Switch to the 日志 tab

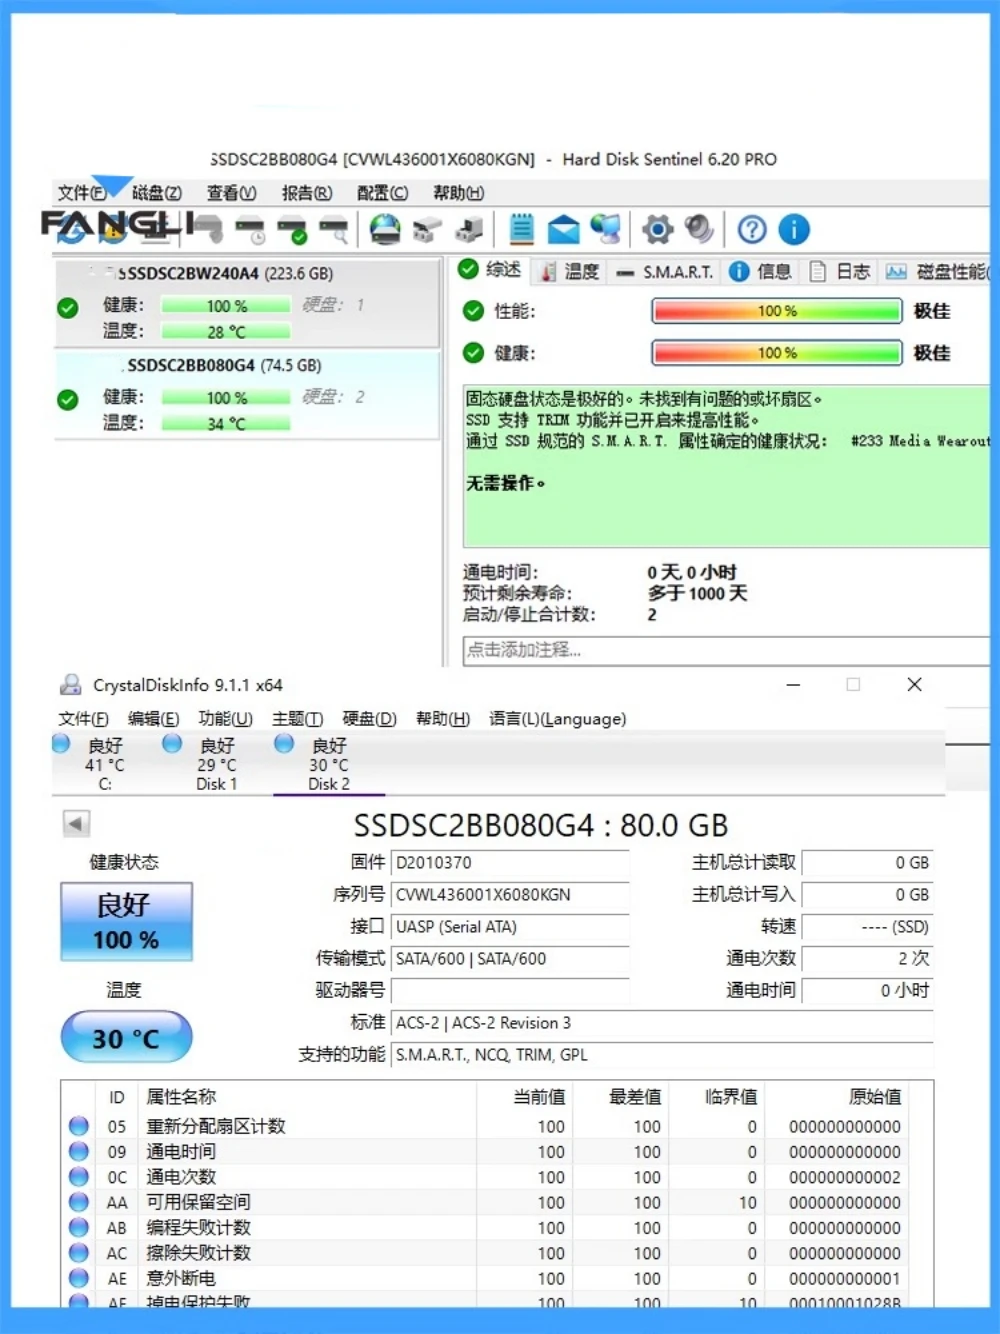pyautogui.click(x=840, y=271)
